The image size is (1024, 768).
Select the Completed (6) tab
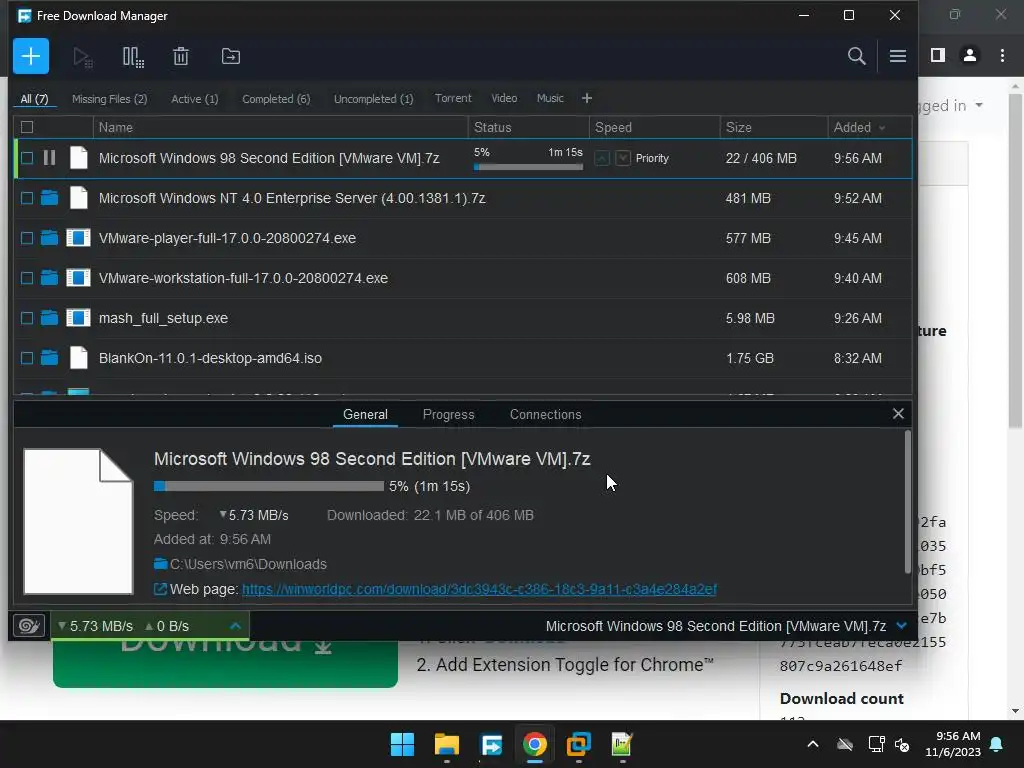[276, 99]
